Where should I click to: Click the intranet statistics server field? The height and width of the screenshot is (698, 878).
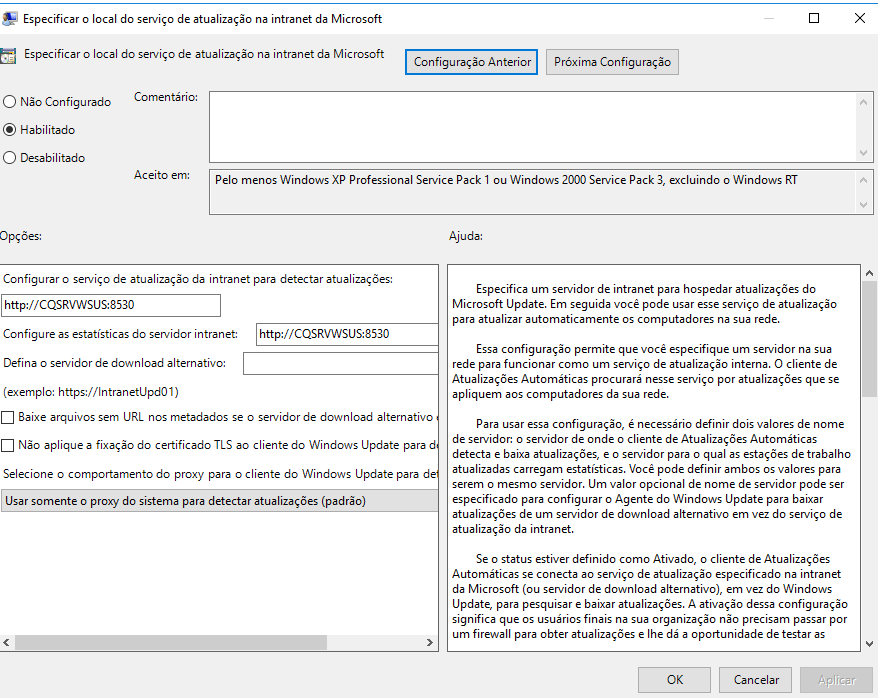345,335
